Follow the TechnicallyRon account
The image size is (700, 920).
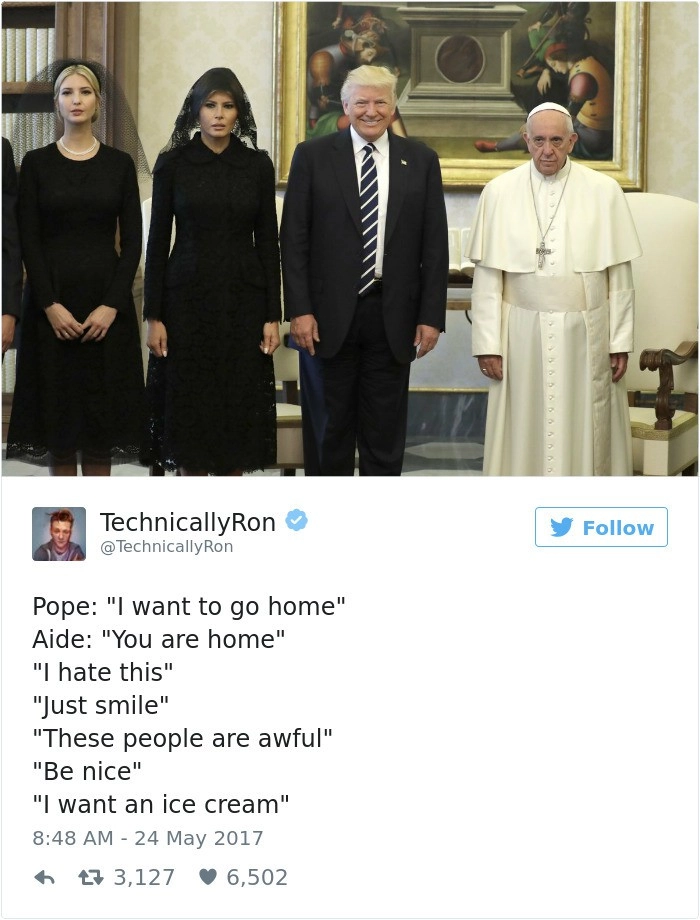pos(601,527)
